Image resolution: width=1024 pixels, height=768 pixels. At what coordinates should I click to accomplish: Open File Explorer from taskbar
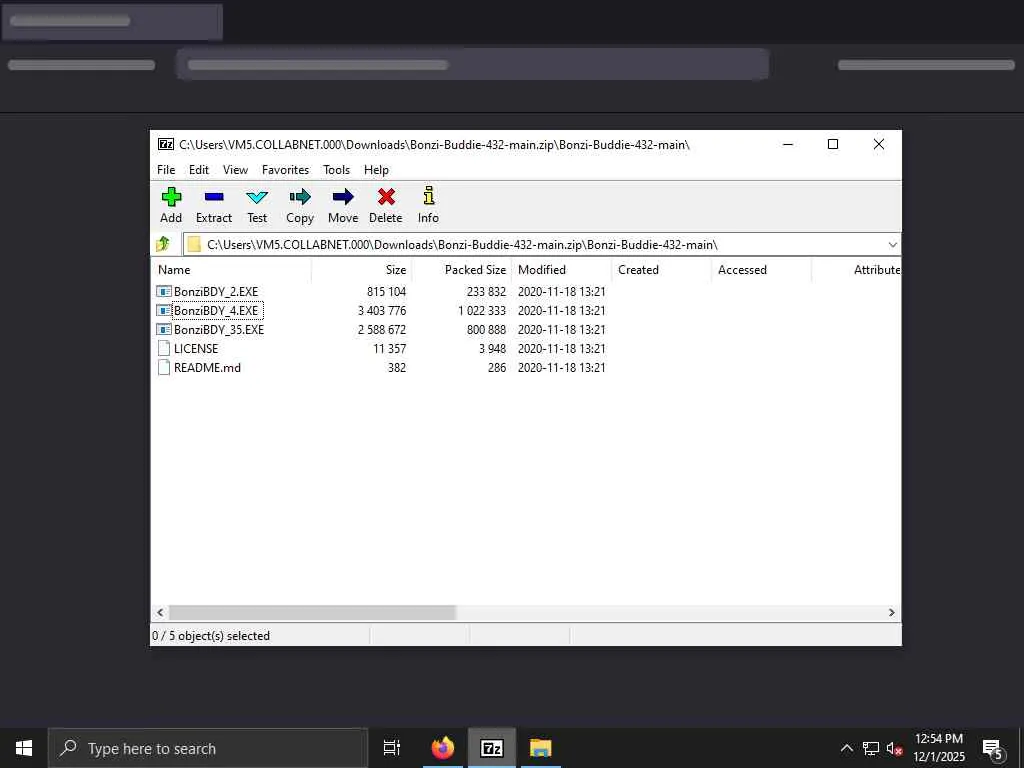tap(541, 748)
